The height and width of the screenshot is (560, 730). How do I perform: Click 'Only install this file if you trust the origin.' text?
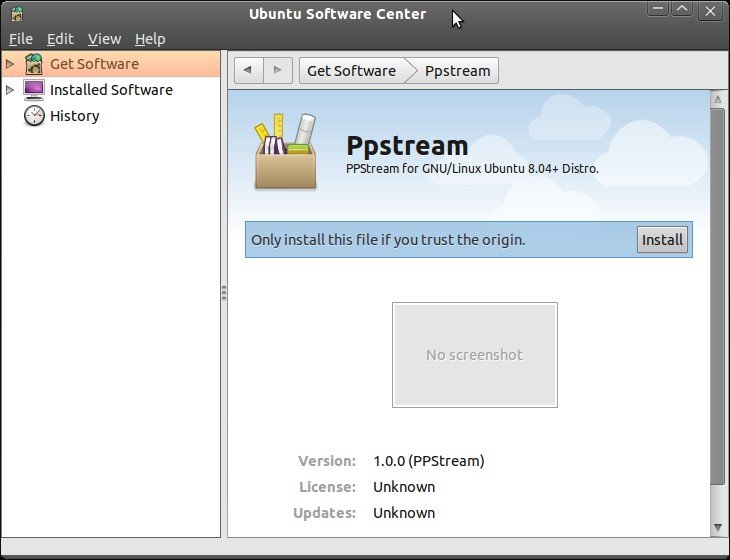388,240
